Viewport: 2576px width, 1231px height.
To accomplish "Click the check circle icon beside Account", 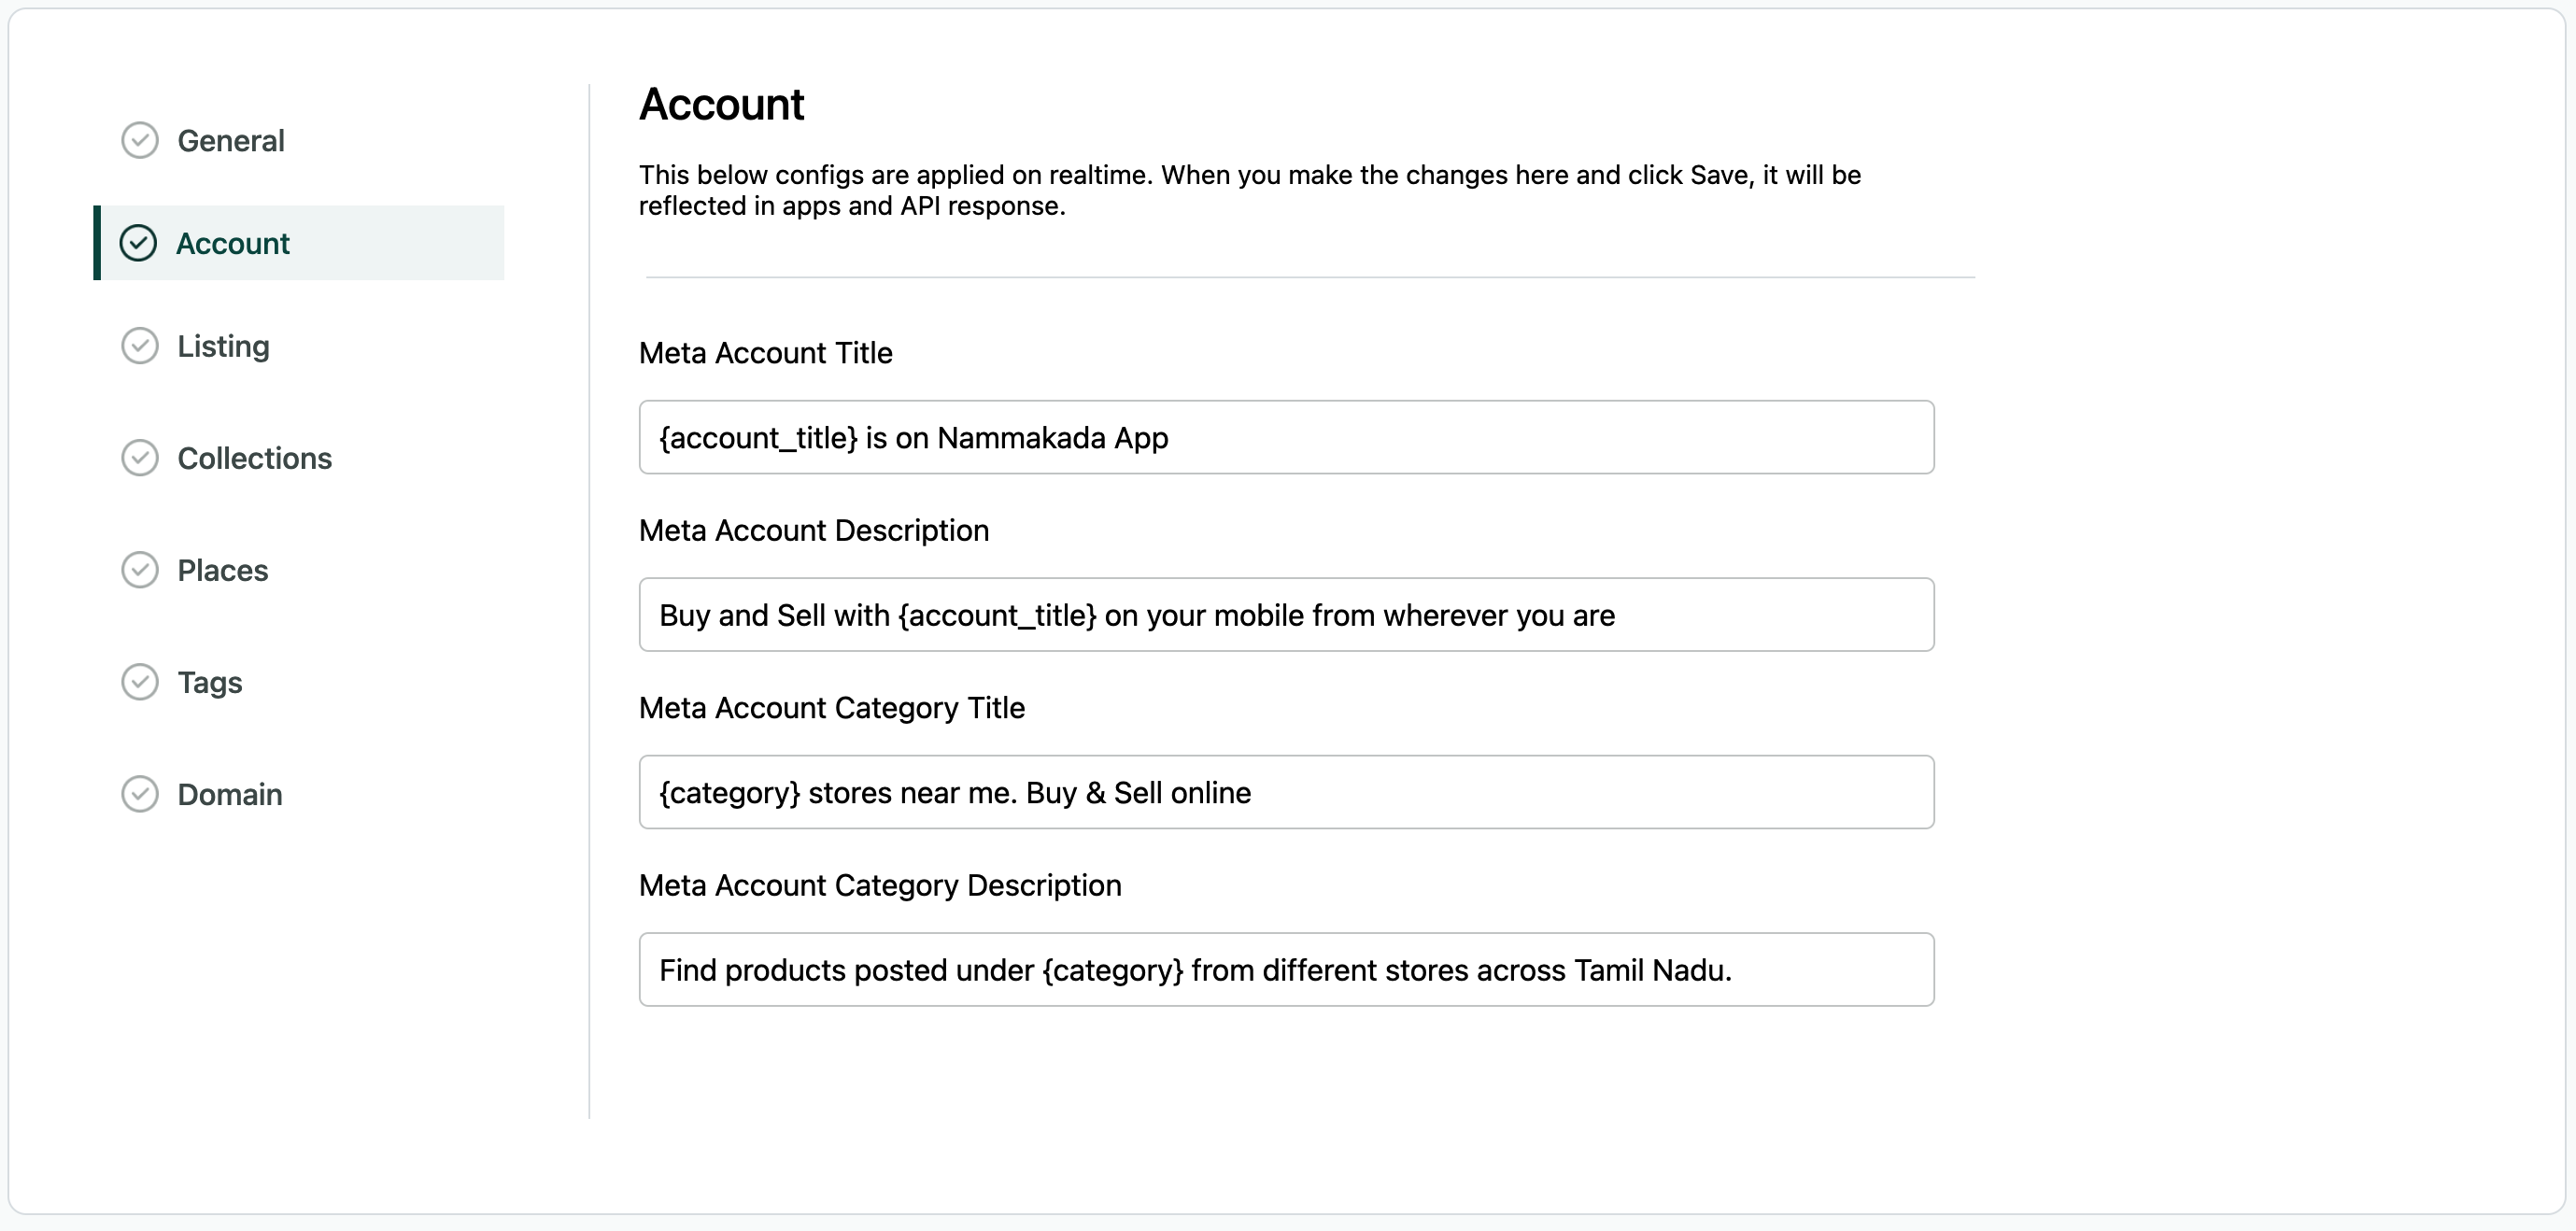I will [138, 243].
